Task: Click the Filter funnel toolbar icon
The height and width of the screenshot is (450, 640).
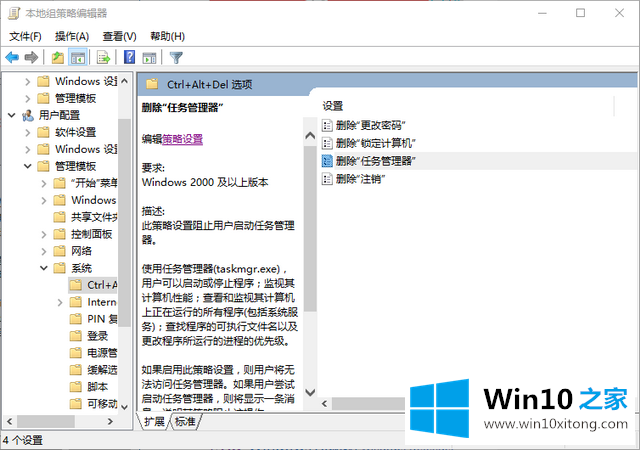Action: (176, 57)
